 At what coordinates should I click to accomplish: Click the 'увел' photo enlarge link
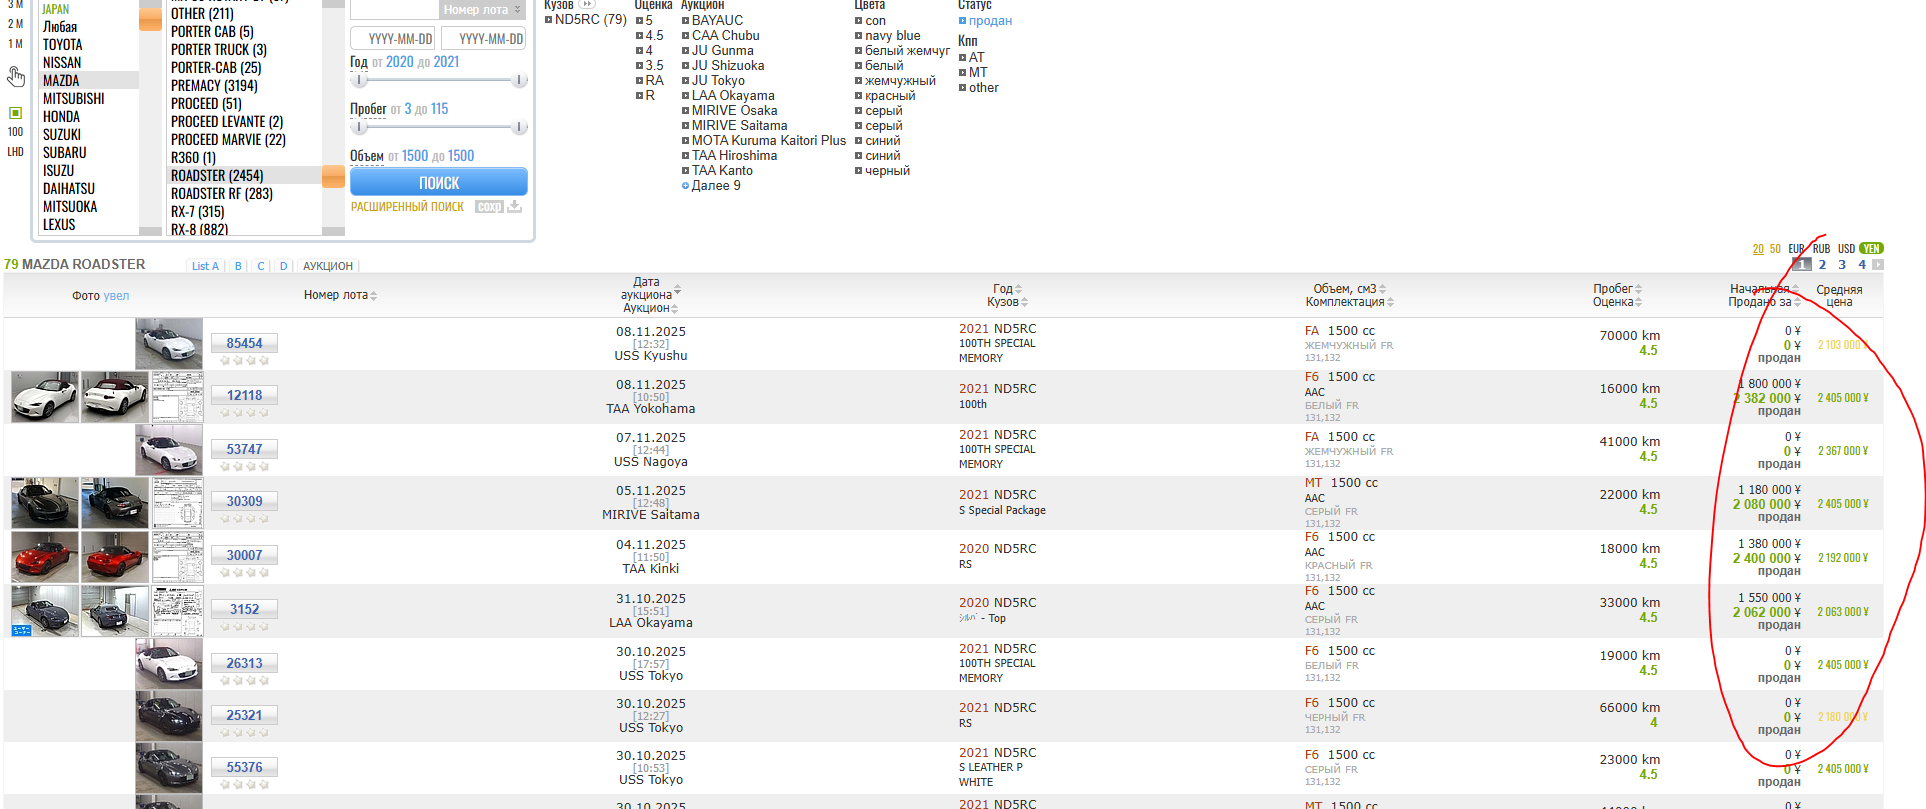116,296
